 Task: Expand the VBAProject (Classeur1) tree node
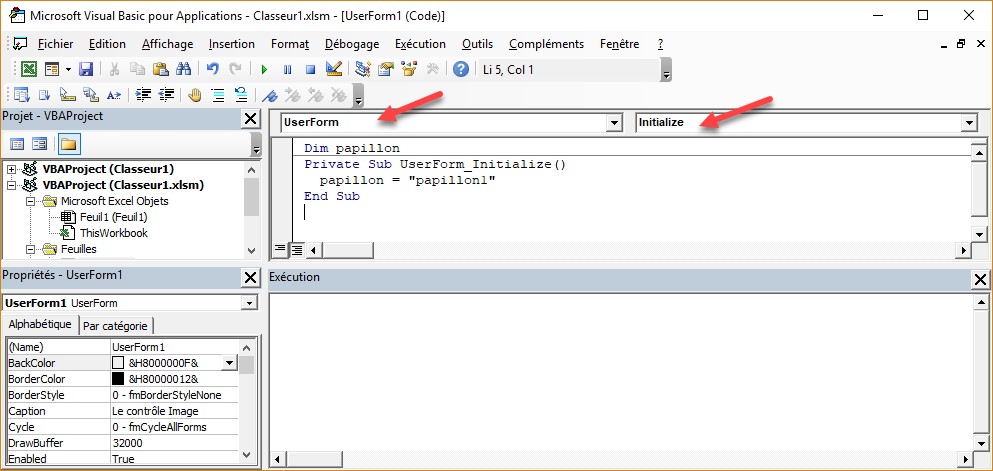point(12,169)
